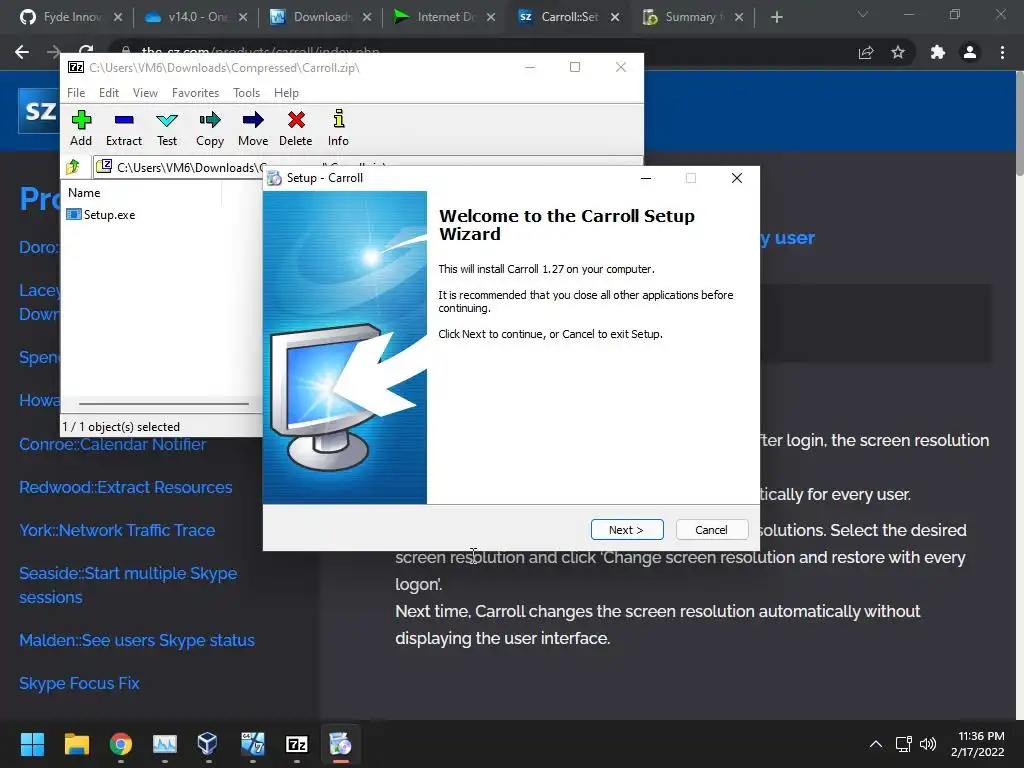Go up one folder level in 7-Zip
Viewport: 1024px width, 768px height.
73,167
